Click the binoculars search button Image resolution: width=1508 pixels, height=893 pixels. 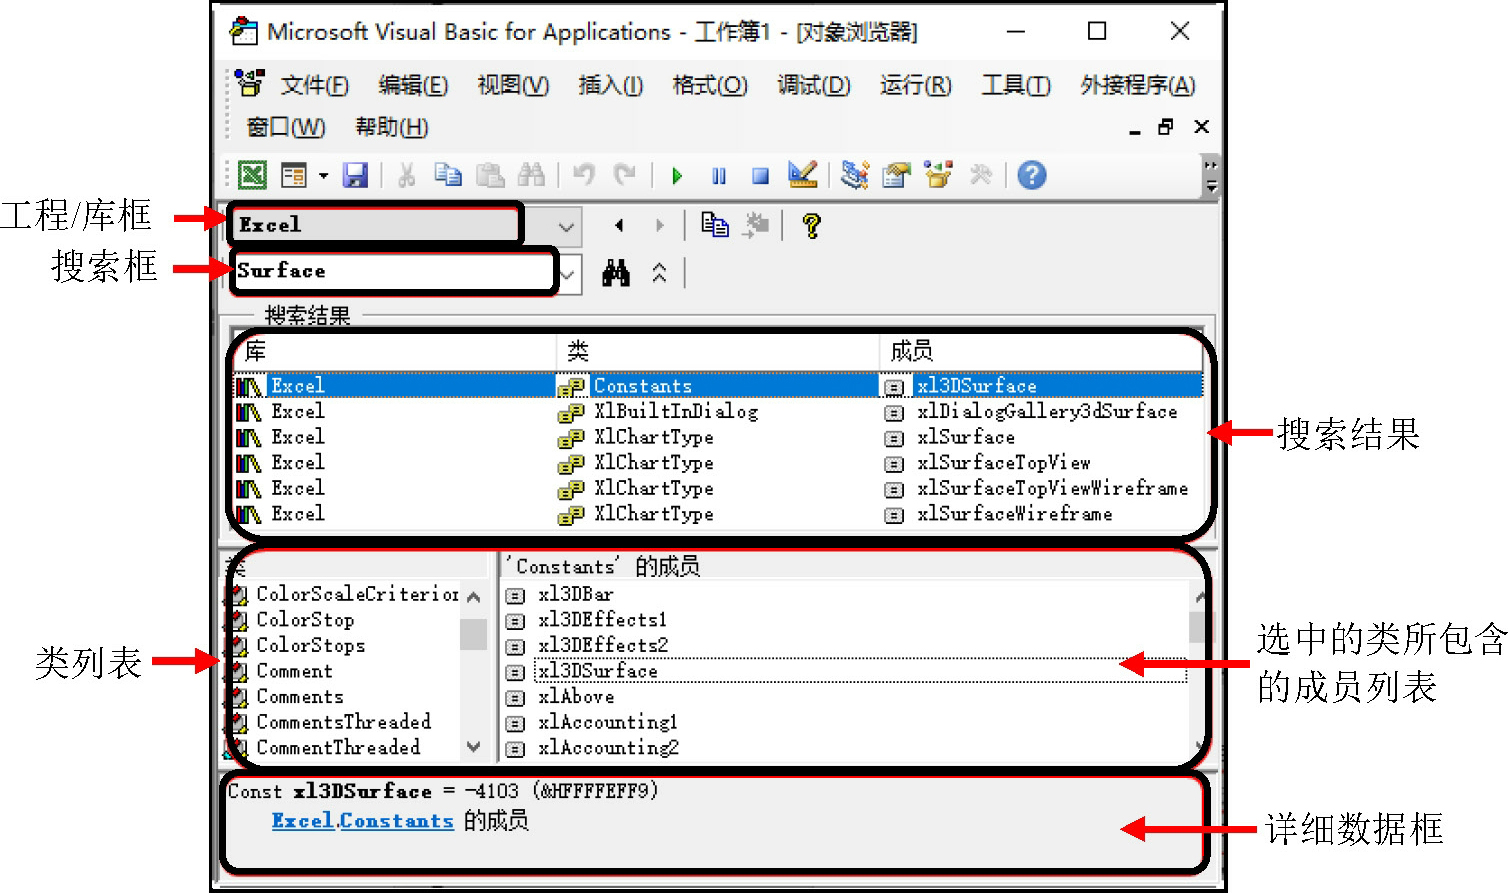coord(616,273)
